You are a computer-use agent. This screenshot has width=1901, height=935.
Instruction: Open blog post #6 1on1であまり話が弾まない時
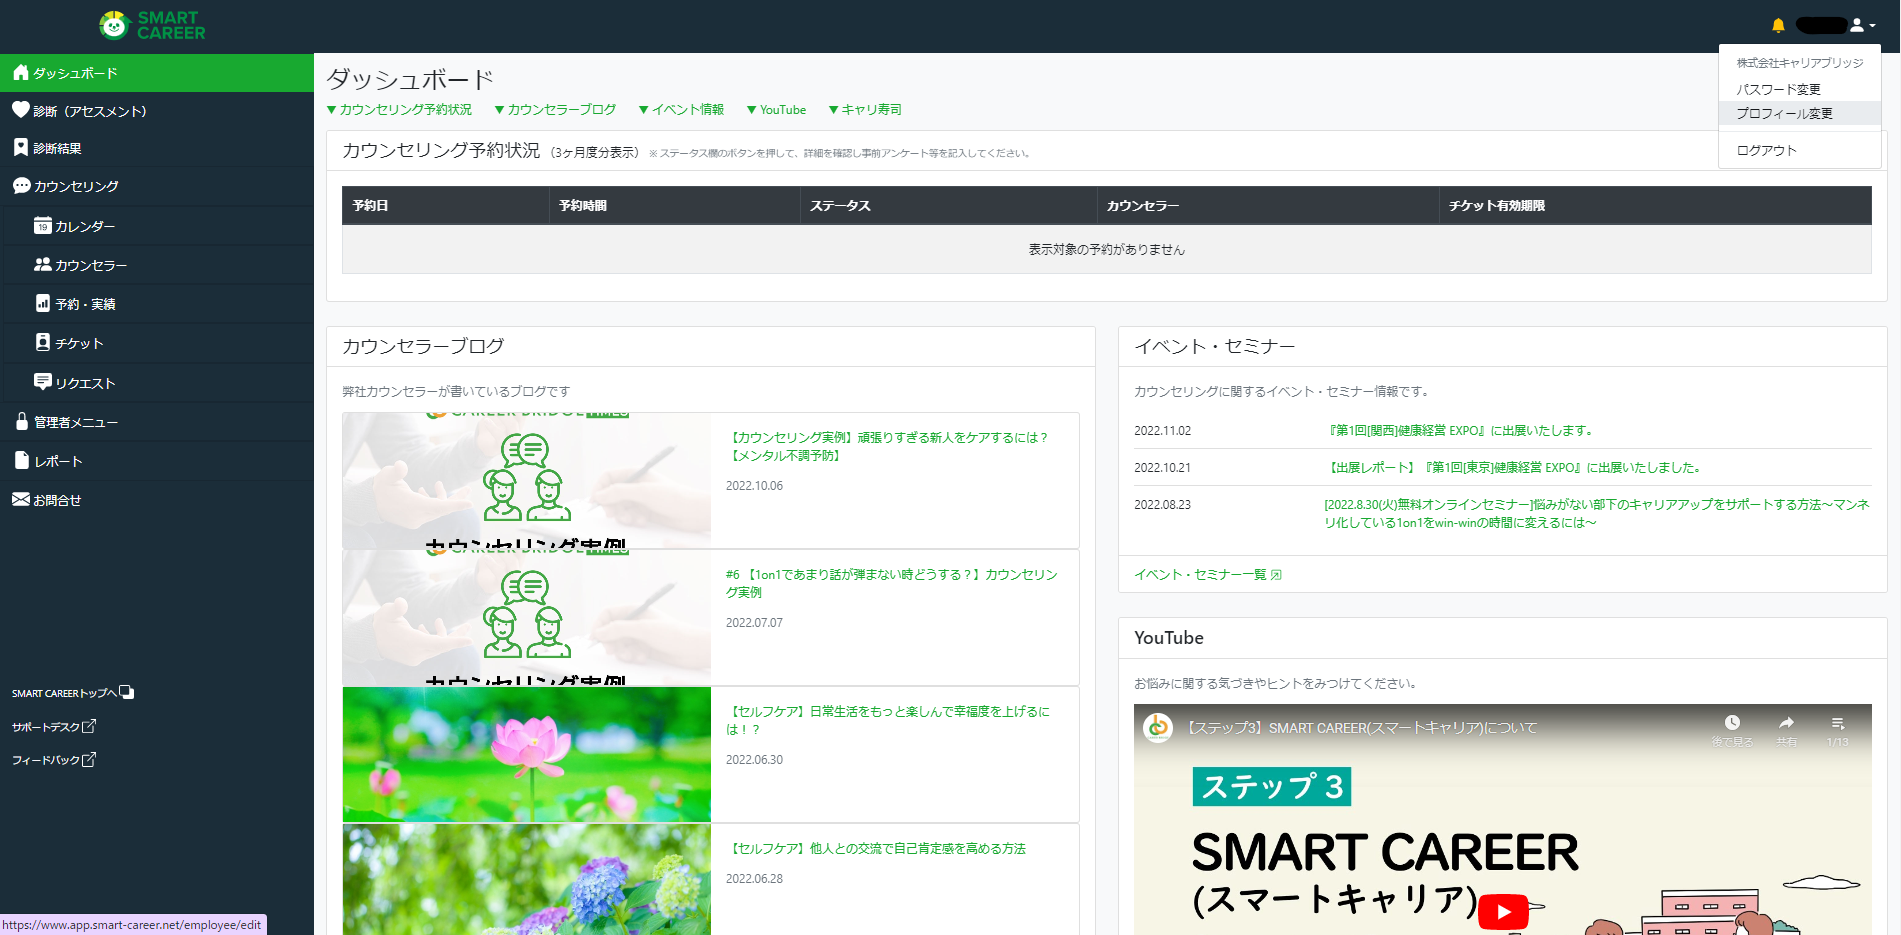pyautogui.click(x=892, y=583)
